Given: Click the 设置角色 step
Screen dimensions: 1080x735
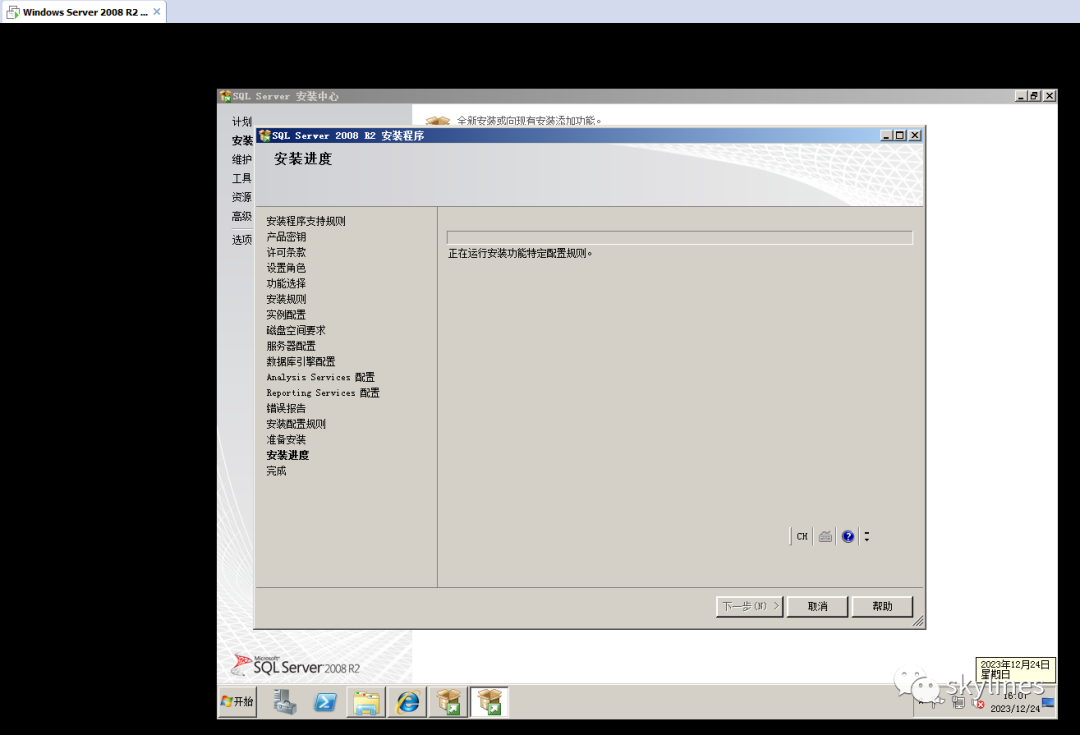Looking at the screenshot, I should 286,268.
